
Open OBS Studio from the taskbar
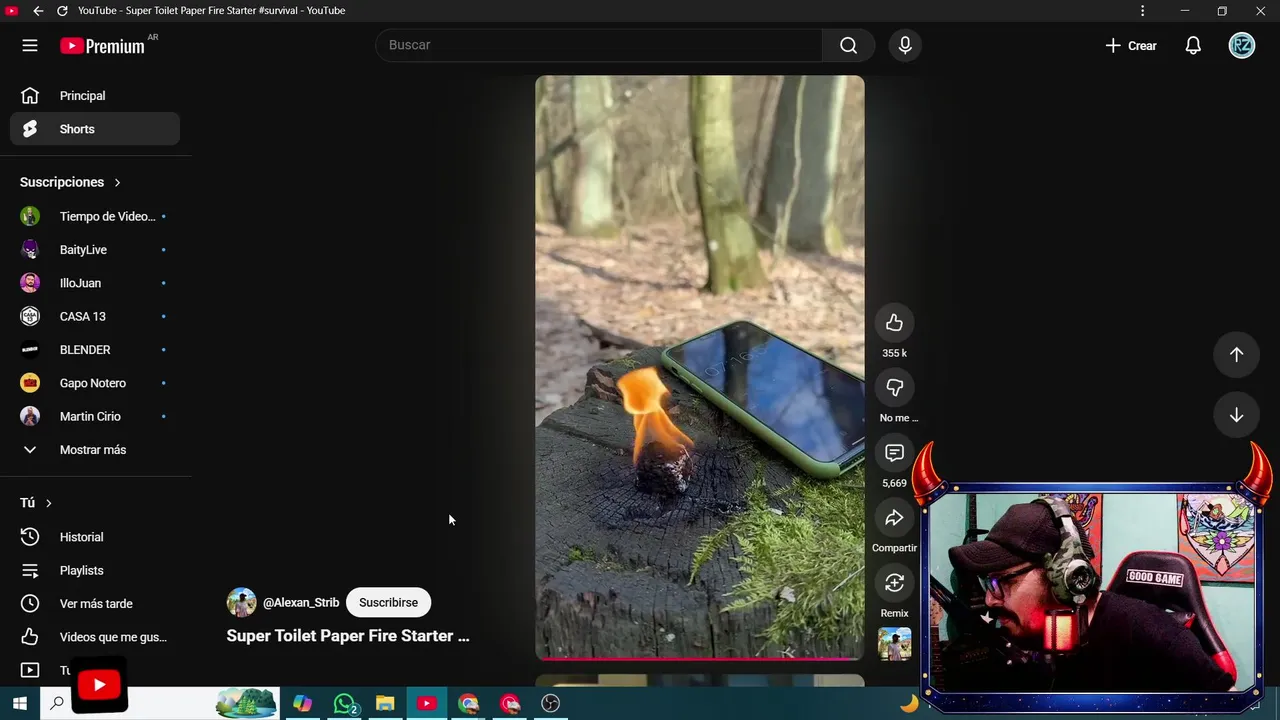pyautogui.click(x=550, y=704)
